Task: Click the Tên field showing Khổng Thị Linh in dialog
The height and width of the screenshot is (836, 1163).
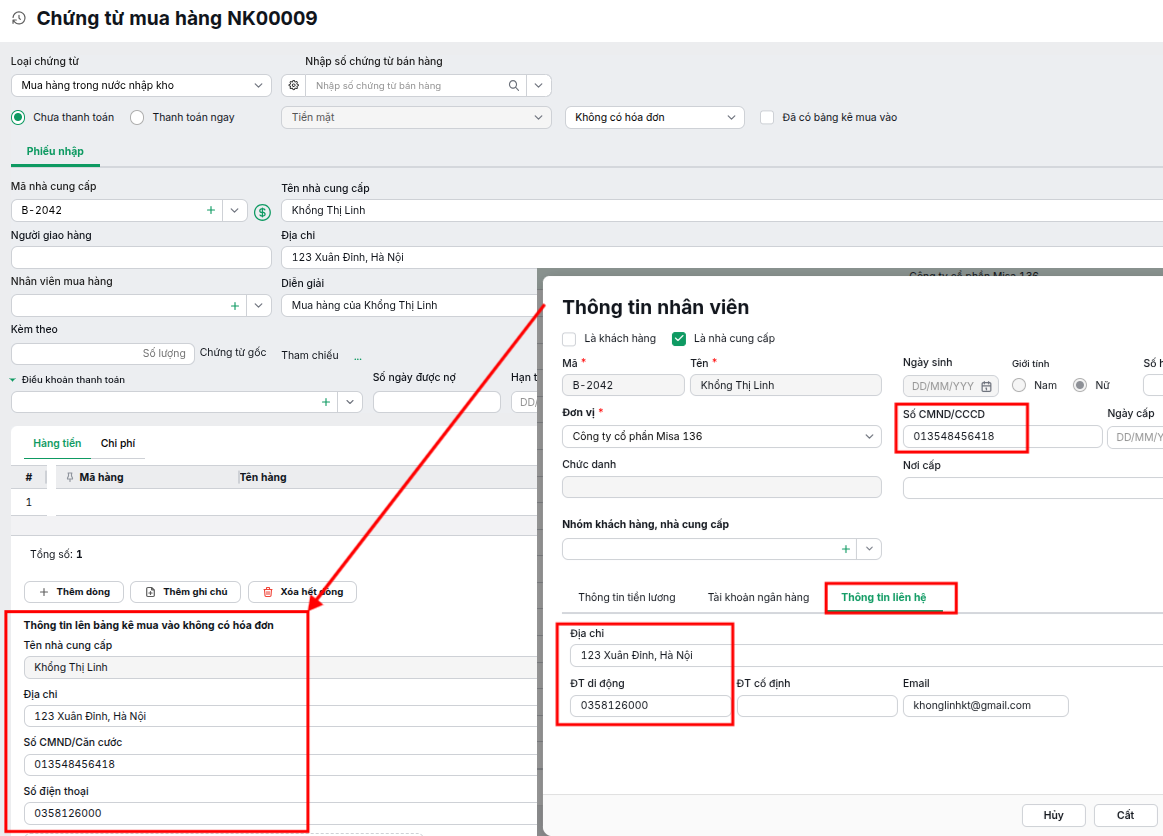Action: 785,385
